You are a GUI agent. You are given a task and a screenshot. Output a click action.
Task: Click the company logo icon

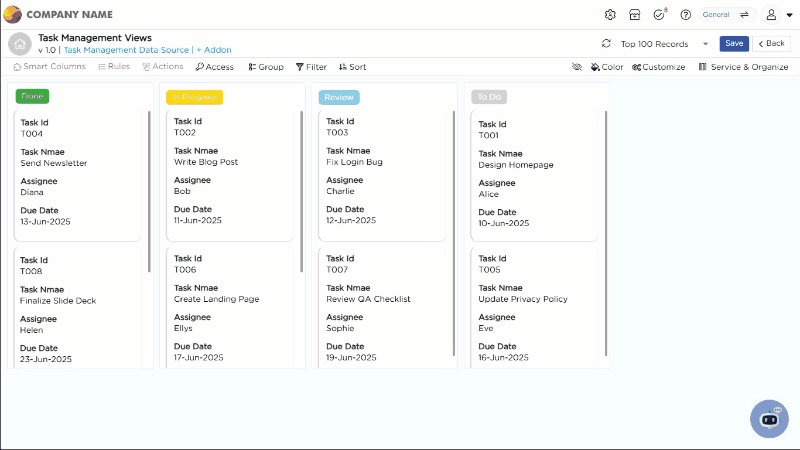pyautogui.click(x=12, y=15)
